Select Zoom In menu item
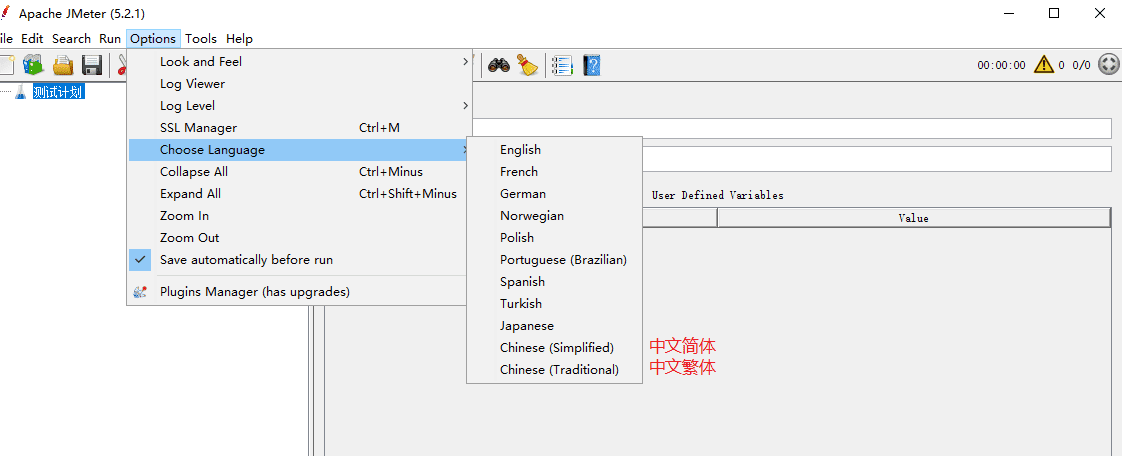The width and height of the screenshot is (1122, 456). tap(299, 216)
